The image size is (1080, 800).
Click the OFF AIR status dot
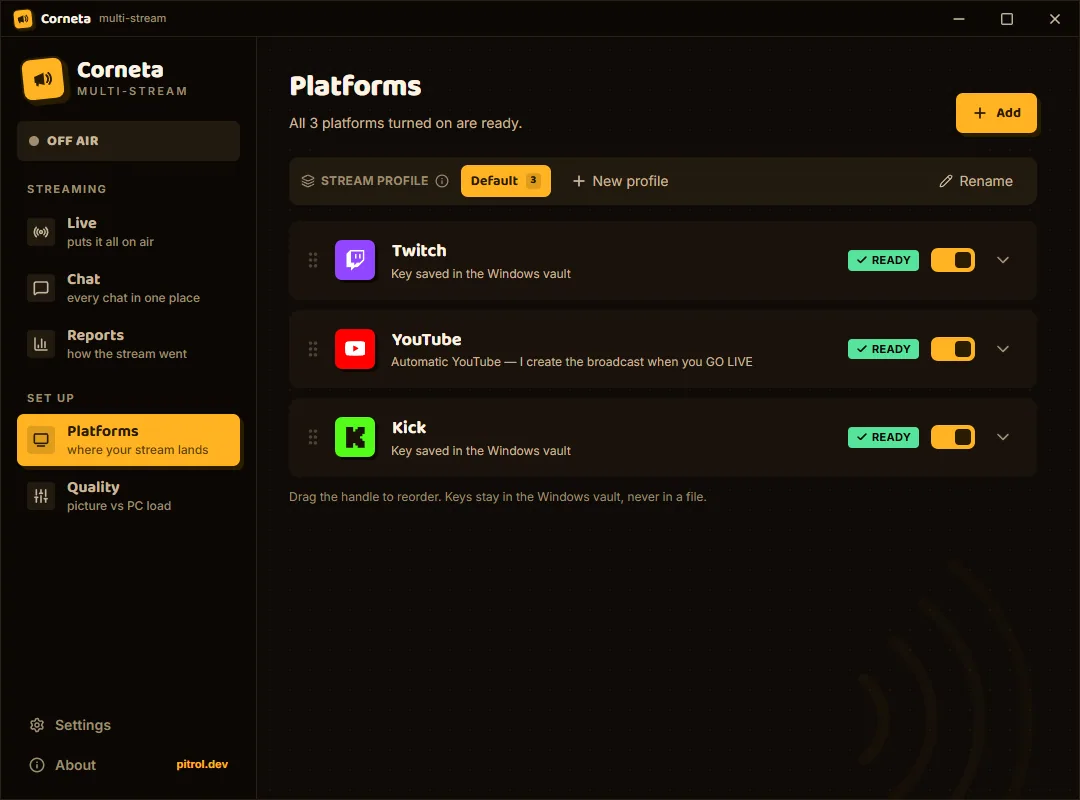click(34, 141)
